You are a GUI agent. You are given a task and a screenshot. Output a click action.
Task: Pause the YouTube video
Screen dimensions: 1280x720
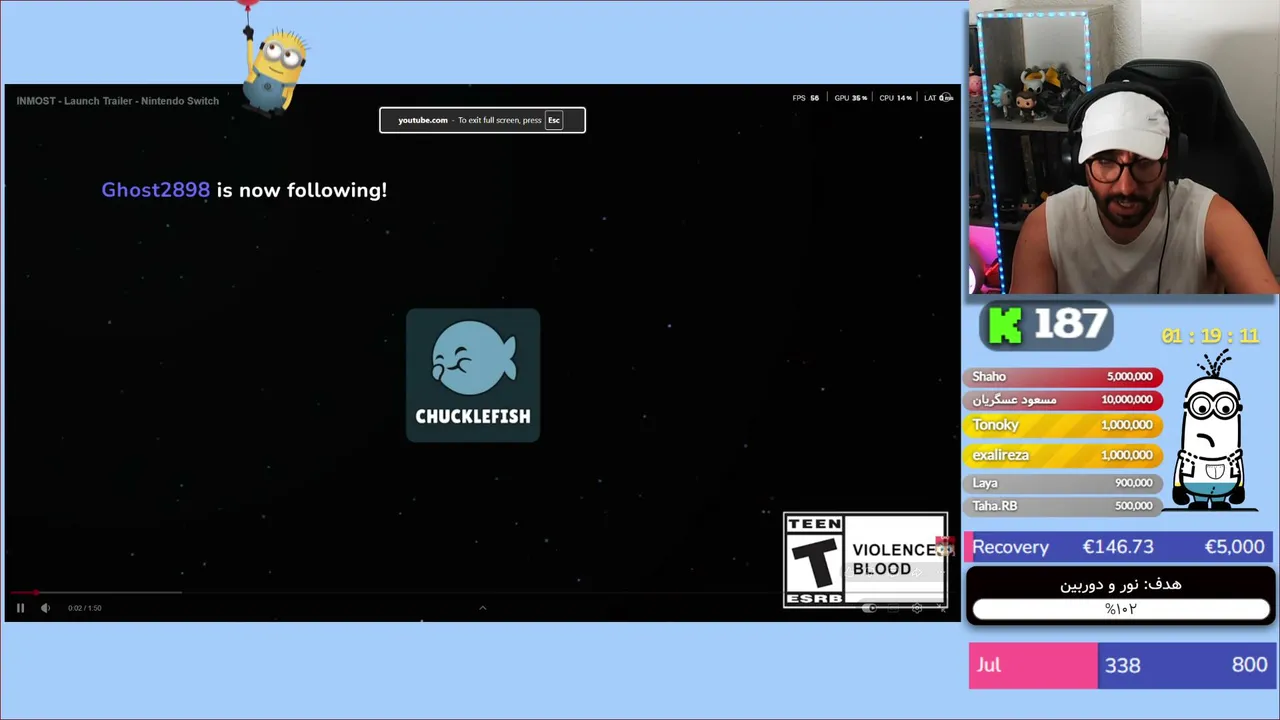(20, 608)
